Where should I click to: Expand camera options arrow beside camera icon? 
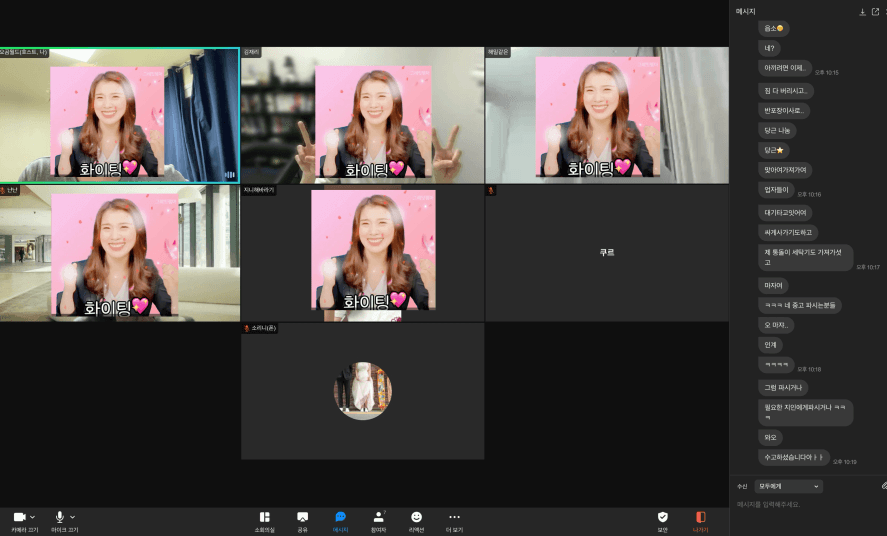[x=32, y=517]
